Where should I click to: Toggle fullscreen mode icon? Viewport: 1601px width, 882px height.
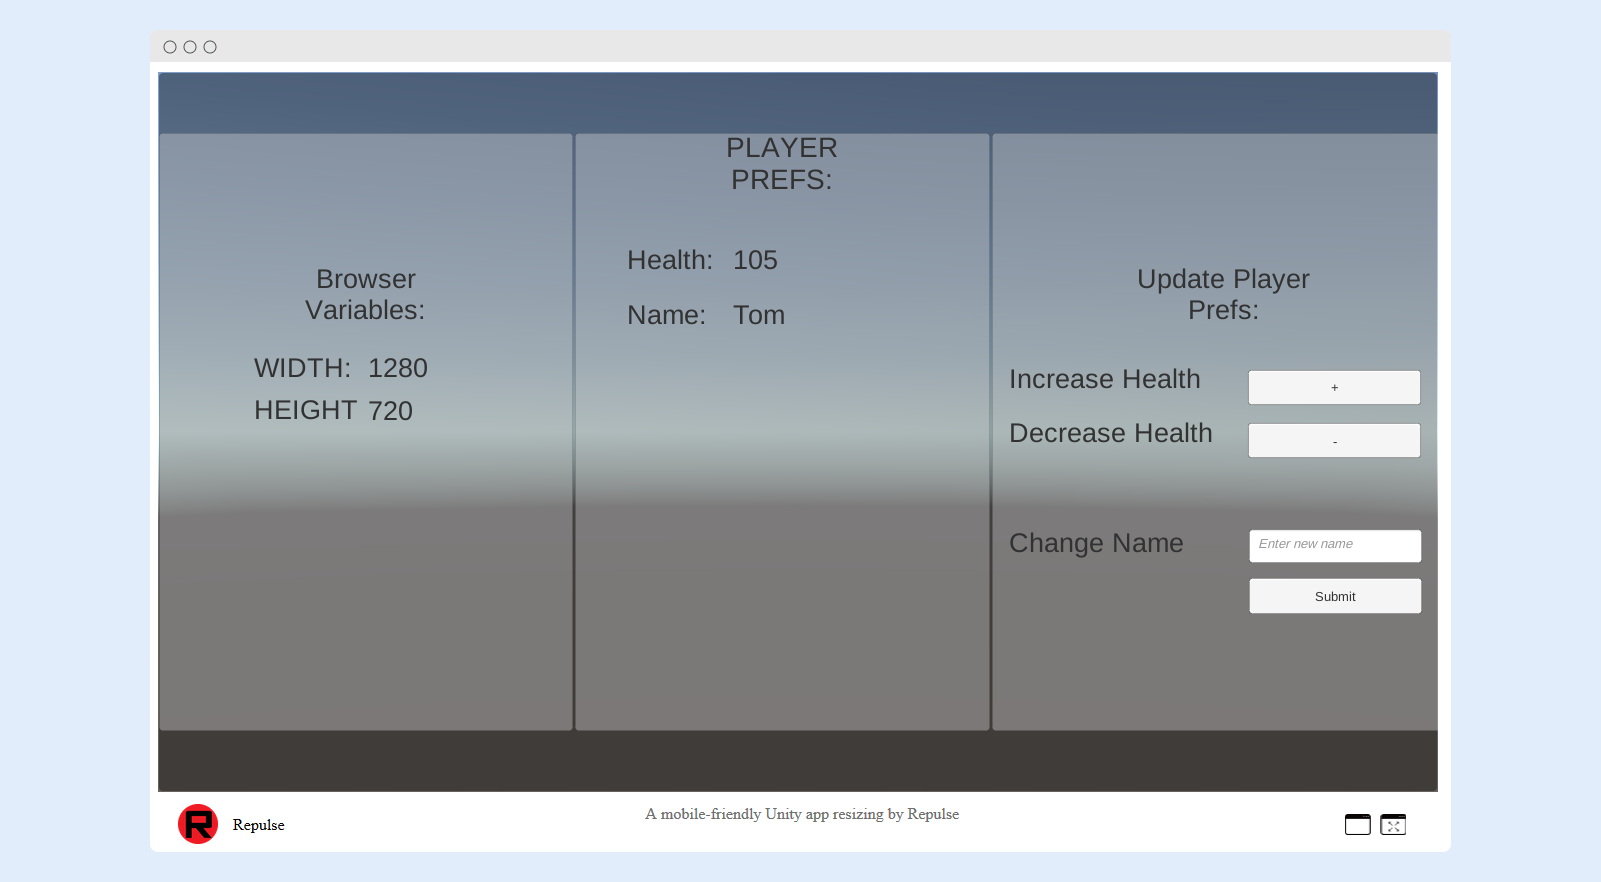click(x=1393, y=824)
